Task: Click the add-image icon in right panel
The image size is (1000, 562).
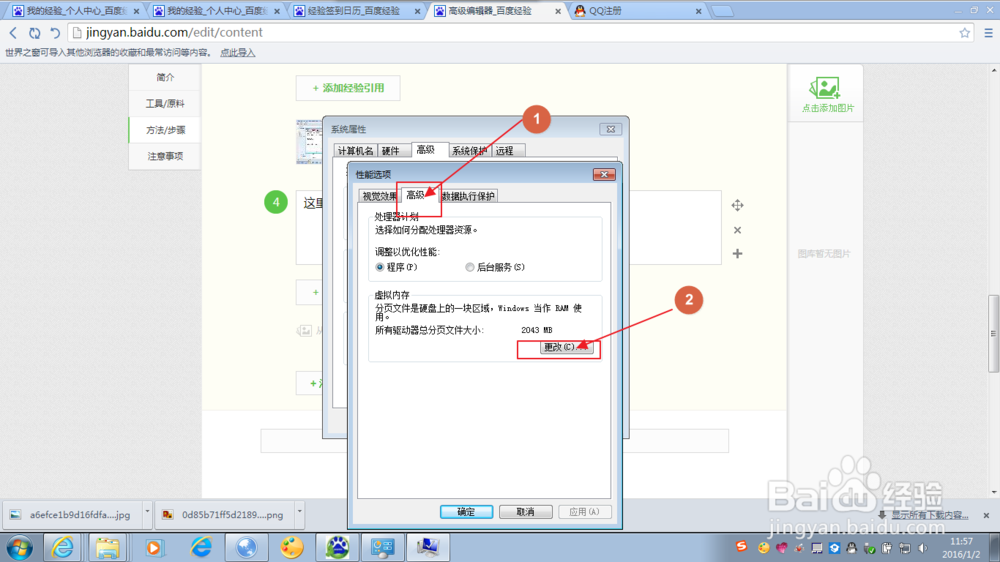Action: (x=825, y=87)
